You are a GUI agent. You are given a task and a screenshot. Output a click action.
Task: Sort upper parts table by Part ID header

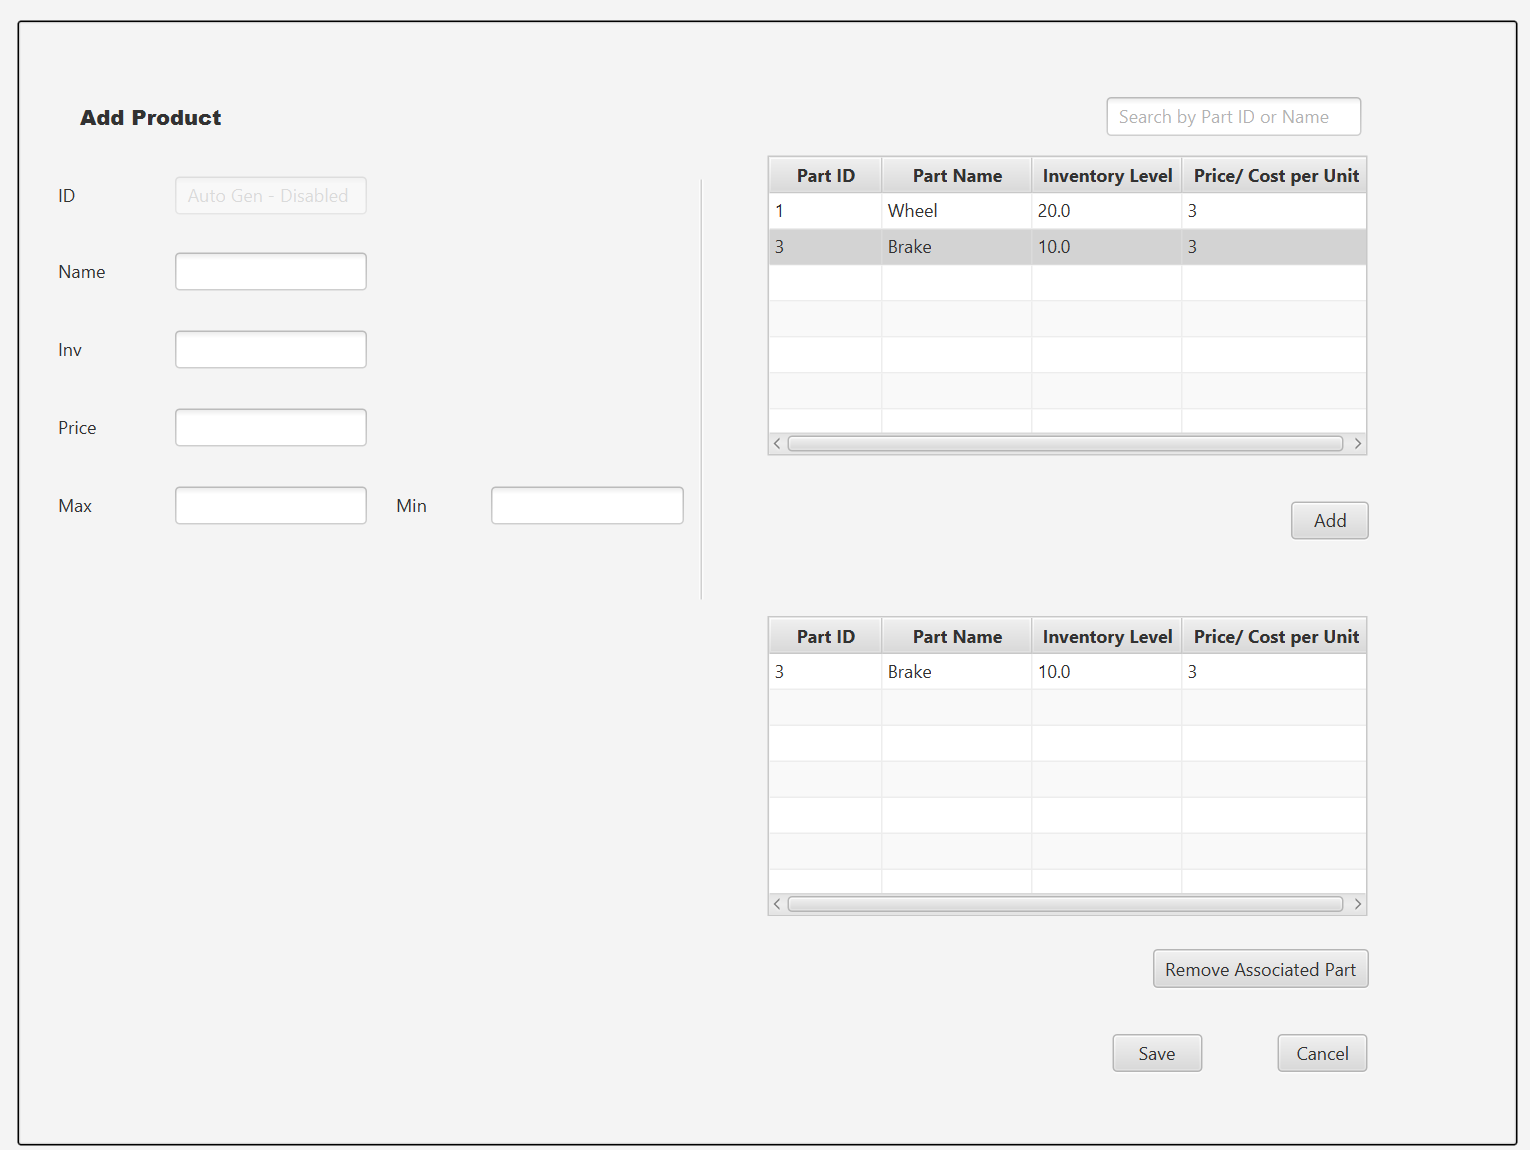(x=825, y=176)
